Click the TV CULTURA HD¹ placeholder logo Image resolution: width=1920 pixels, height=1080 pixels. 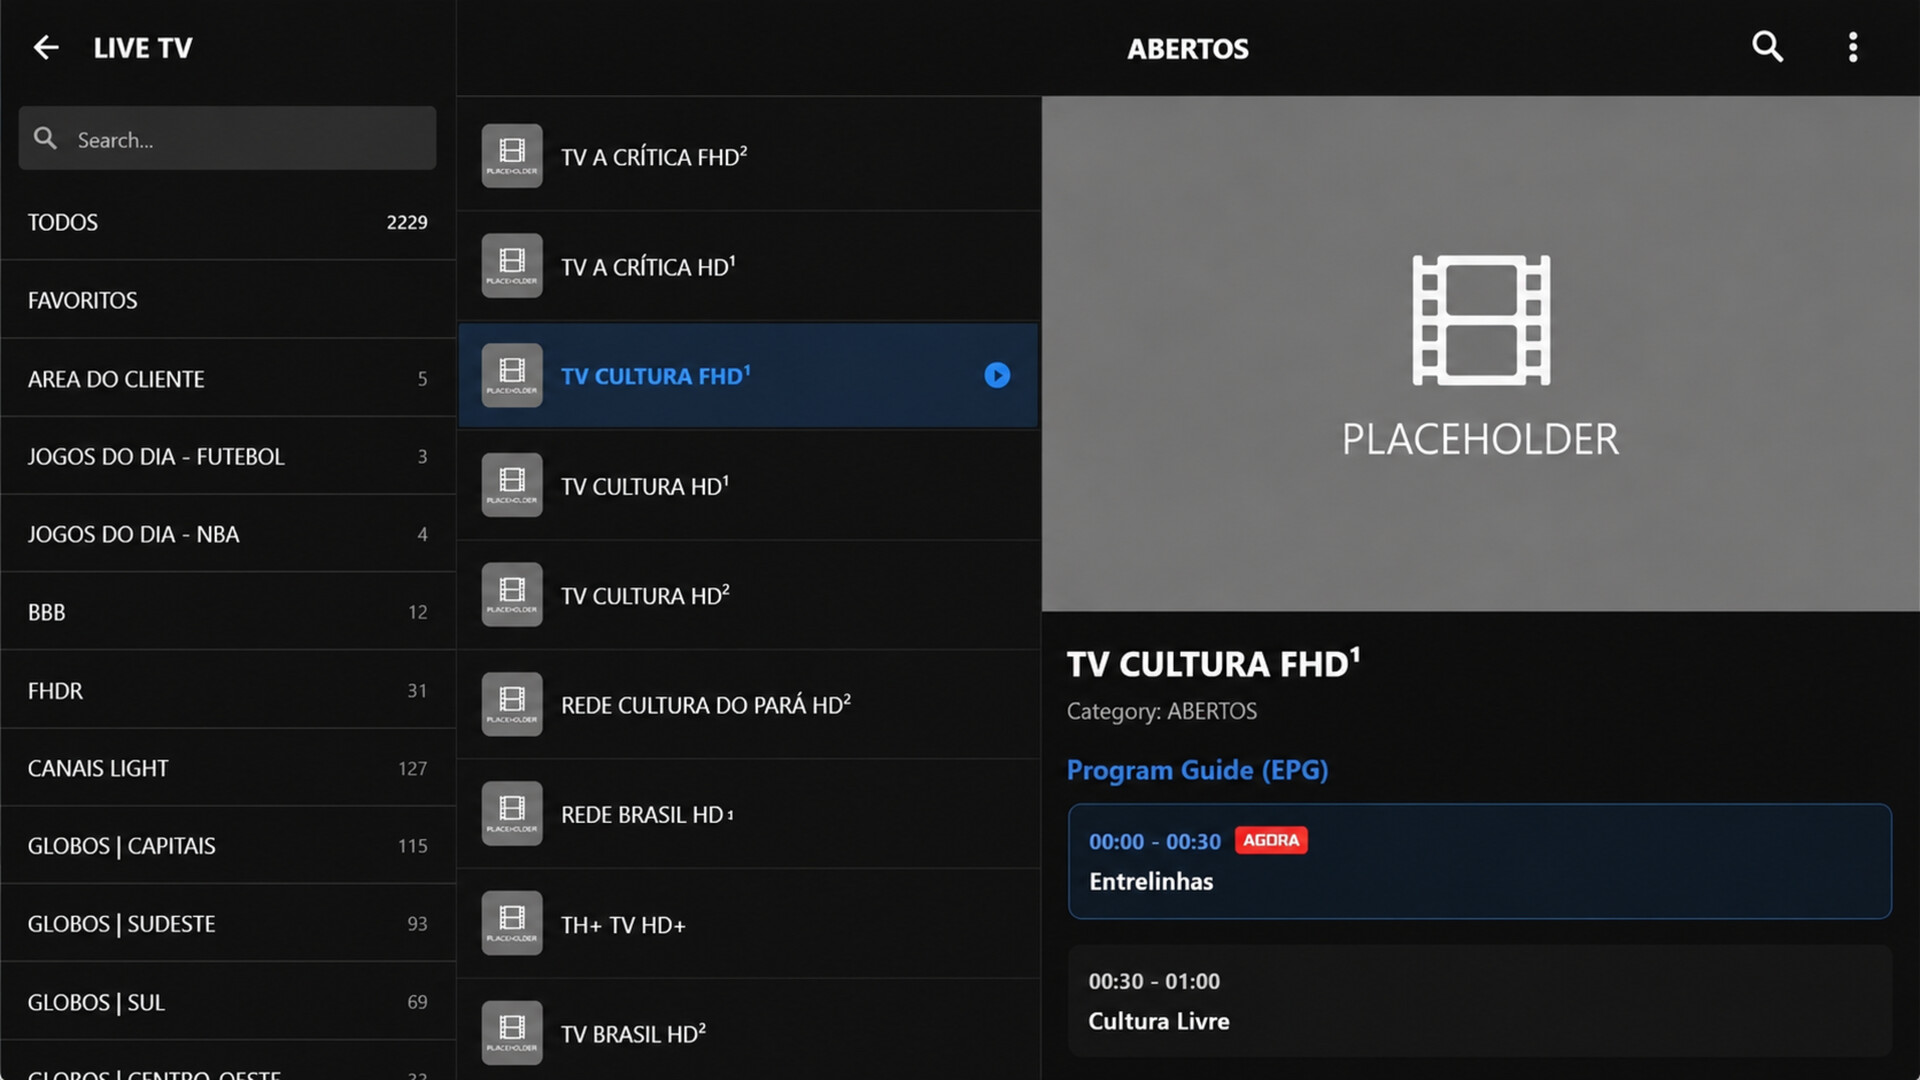512,485
